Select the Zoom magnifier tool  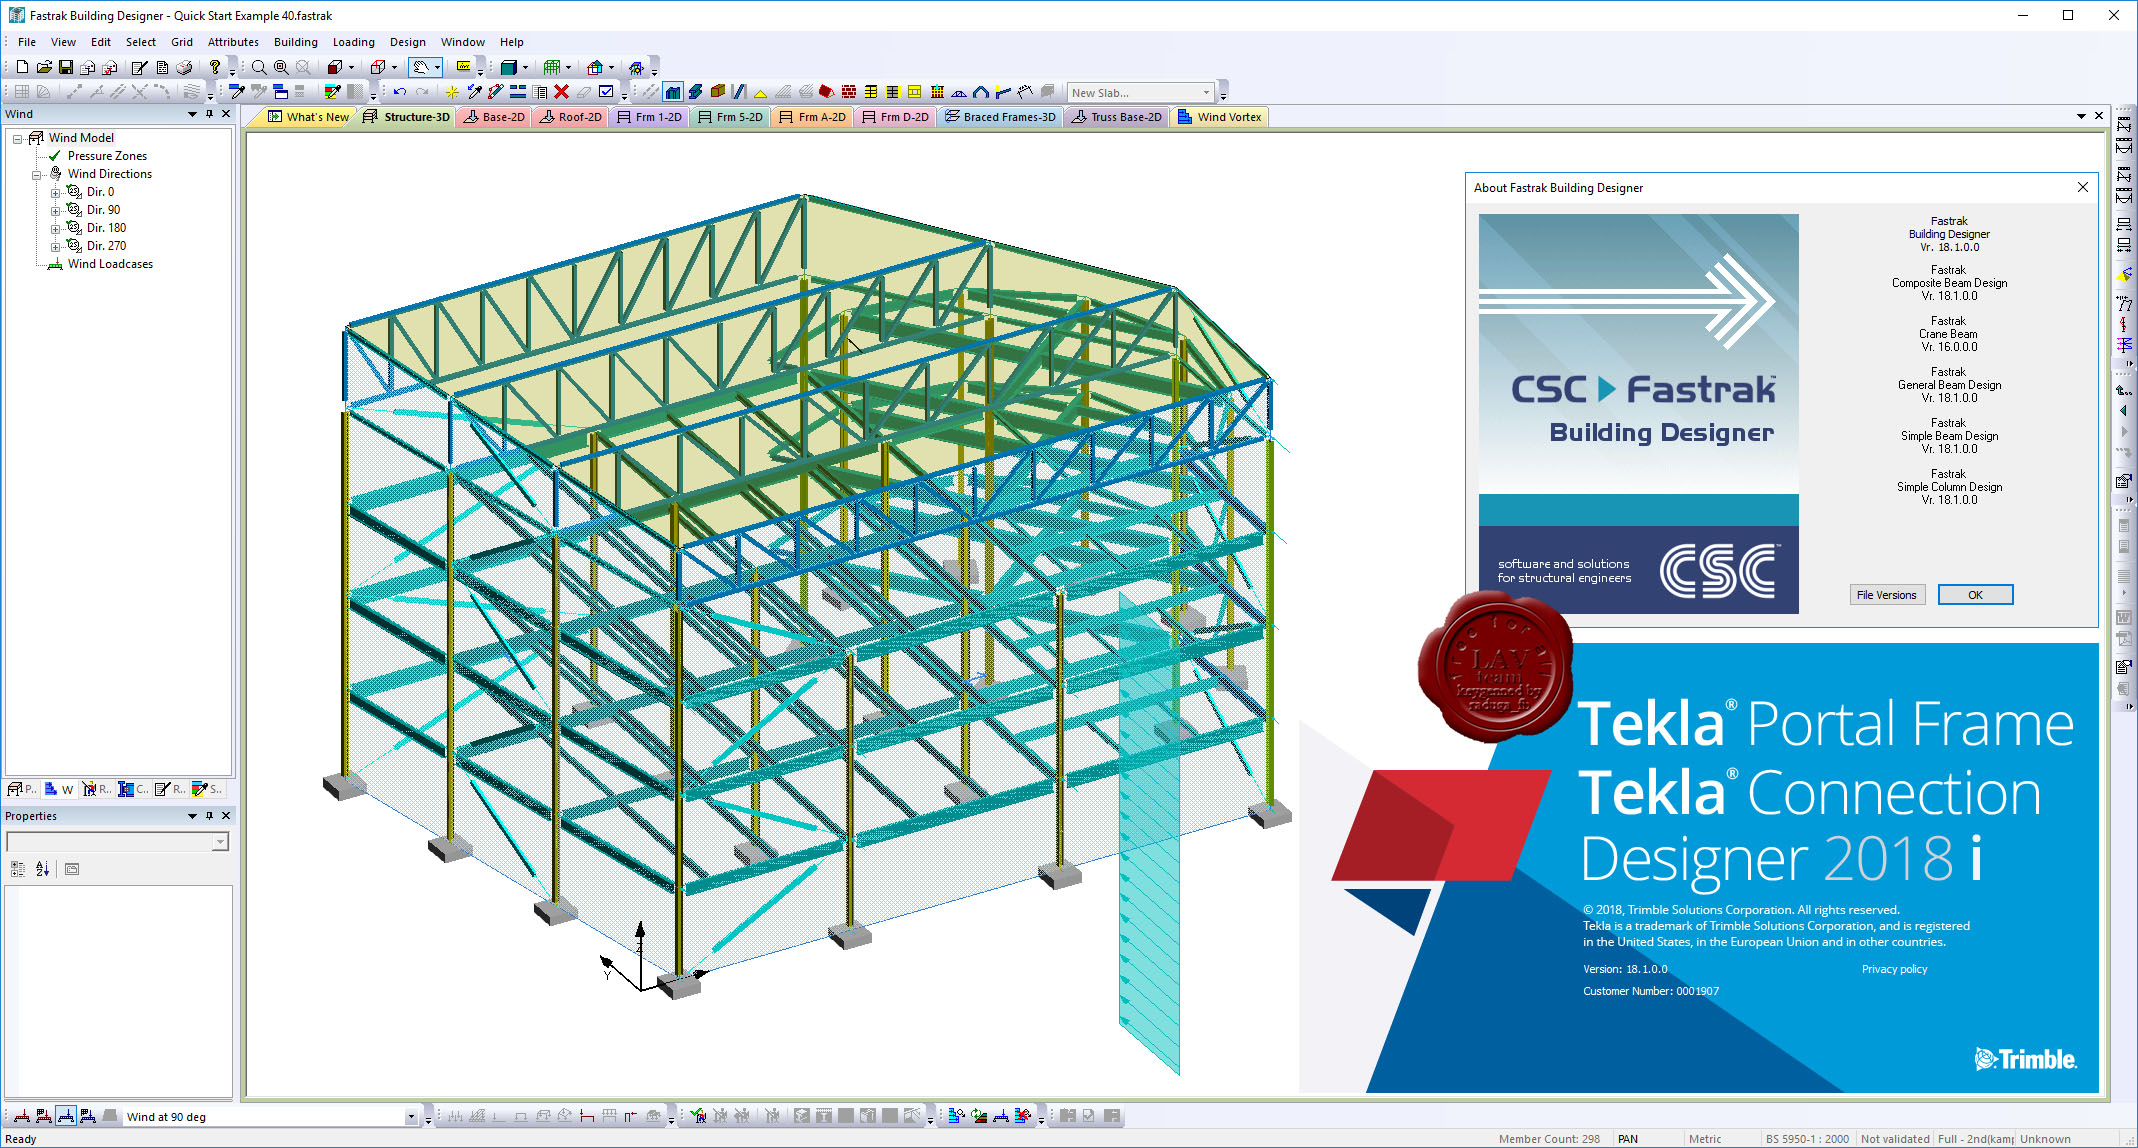pos(259,67)
